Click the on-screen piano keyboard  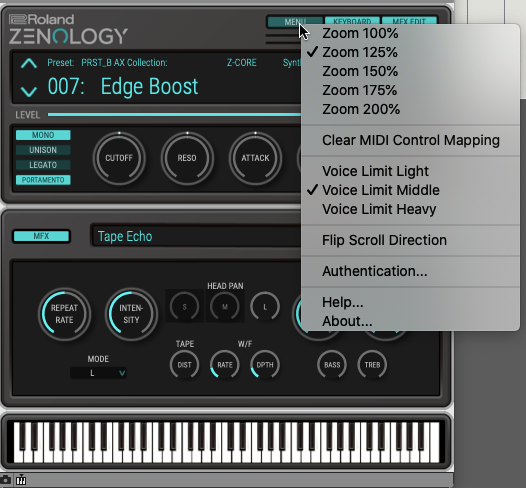tap(226, 442)
